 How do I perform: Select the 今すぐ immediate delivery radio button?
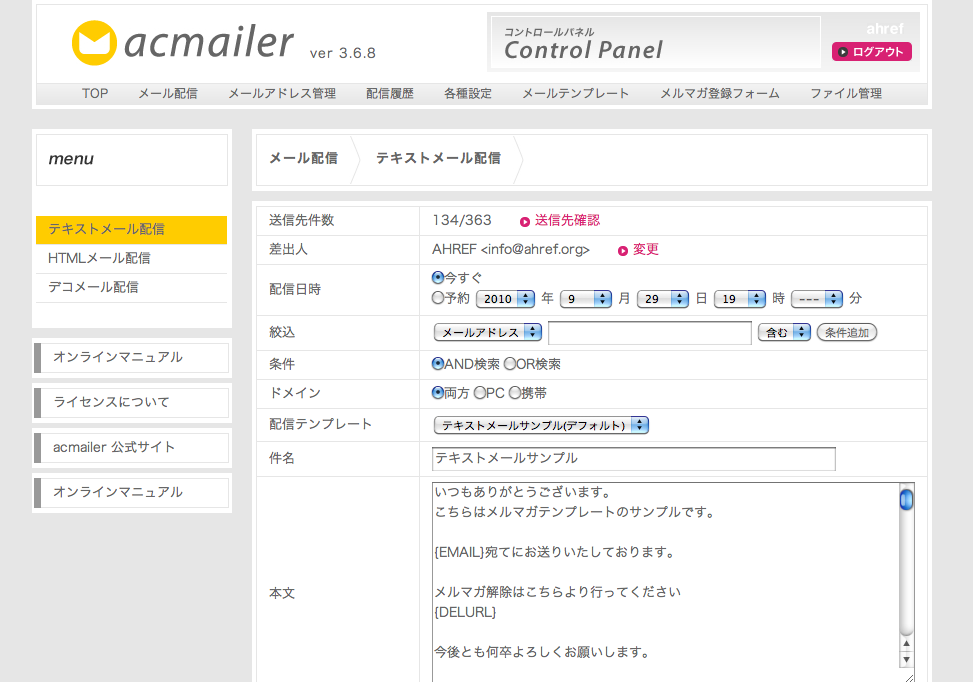tap(438, 277)
